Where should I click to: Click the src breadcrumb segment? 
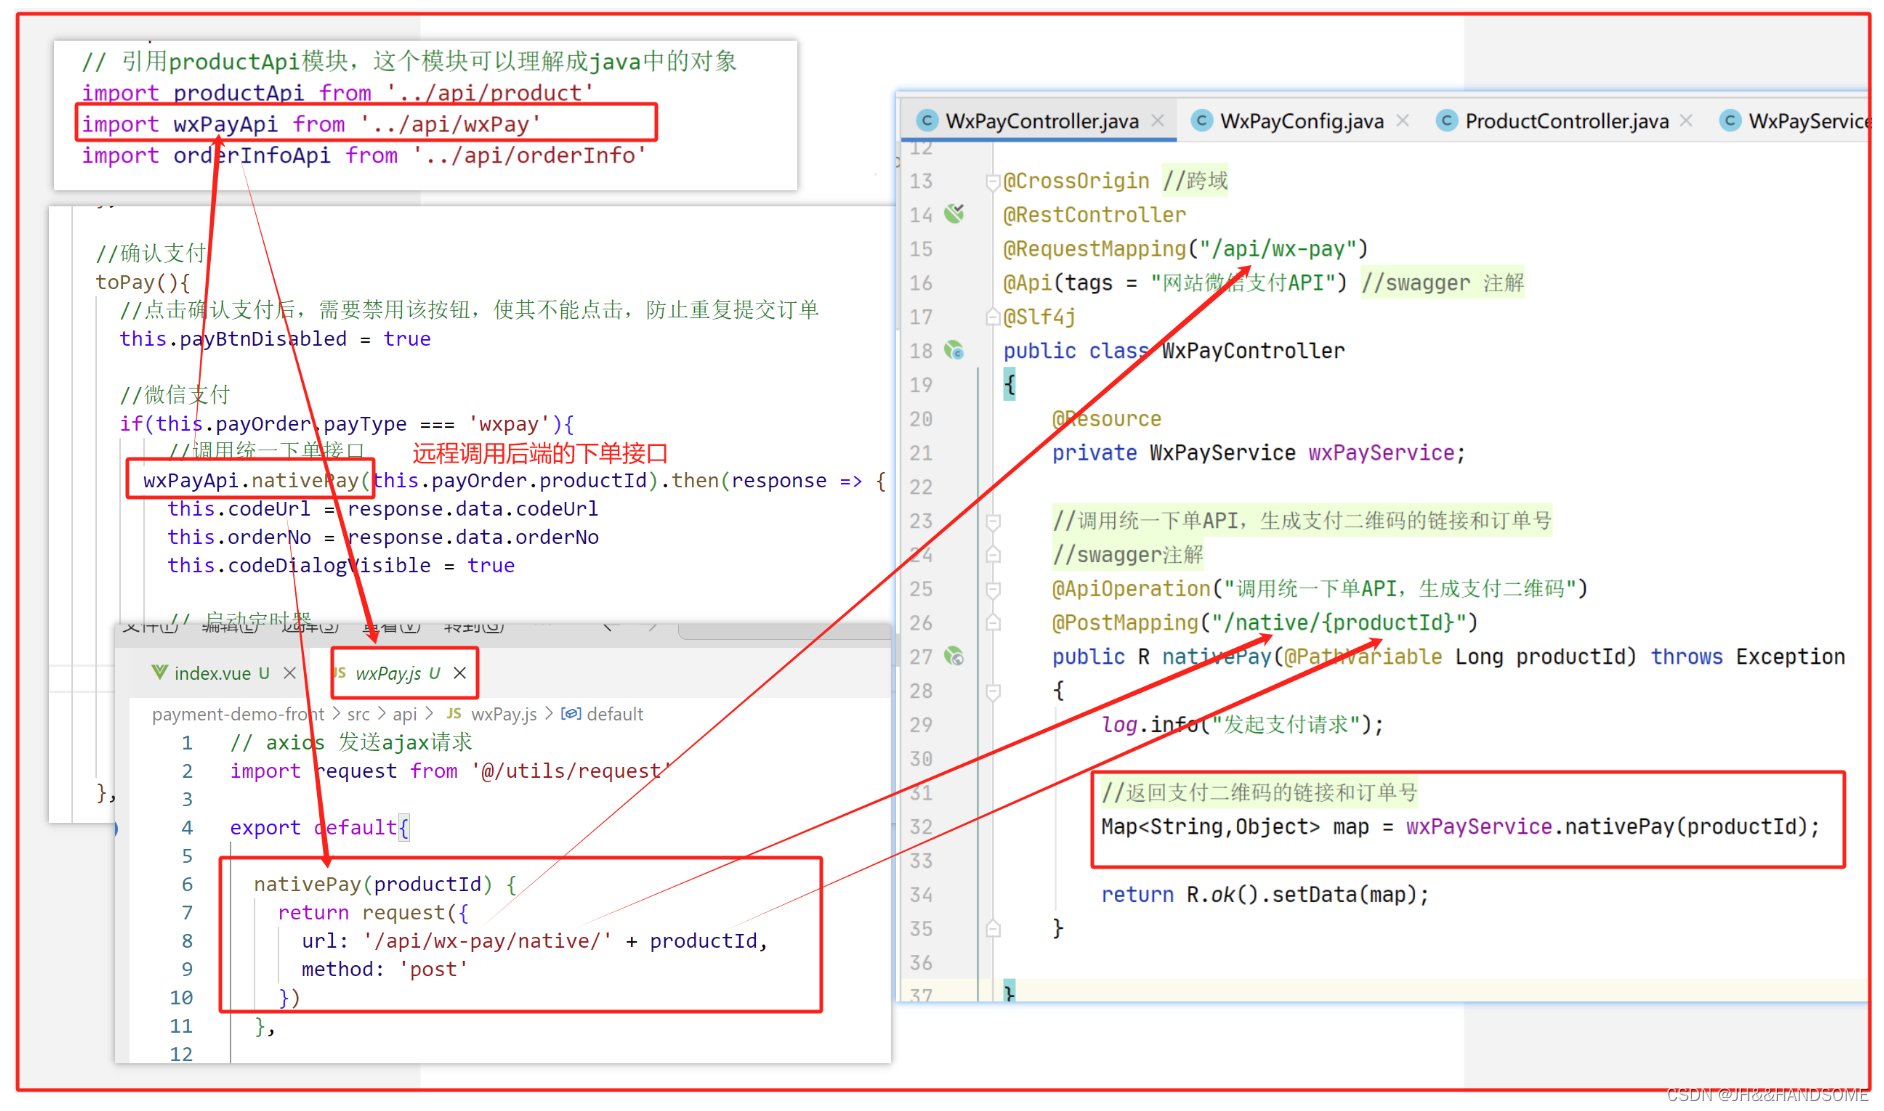(x=358, y=714)
